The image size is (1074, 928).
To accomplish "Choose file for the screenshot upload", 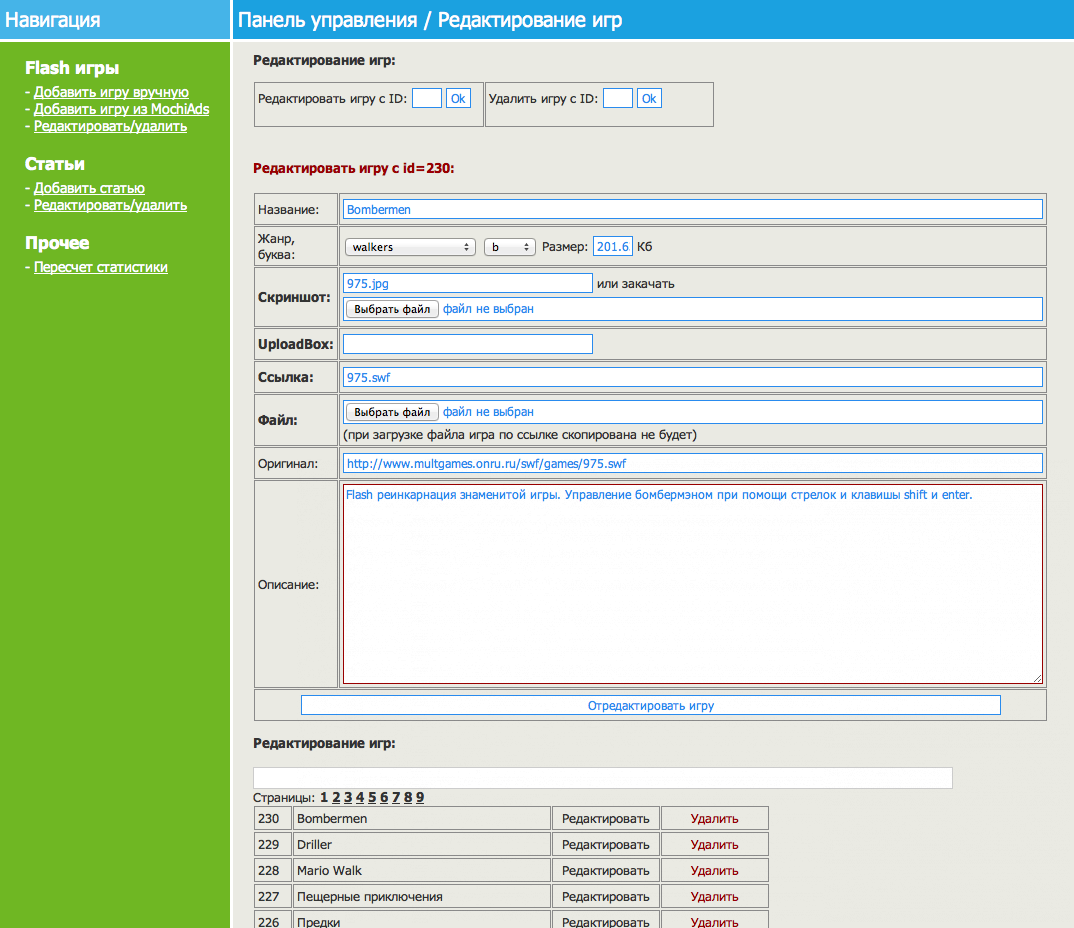I will tap(392, 309).
